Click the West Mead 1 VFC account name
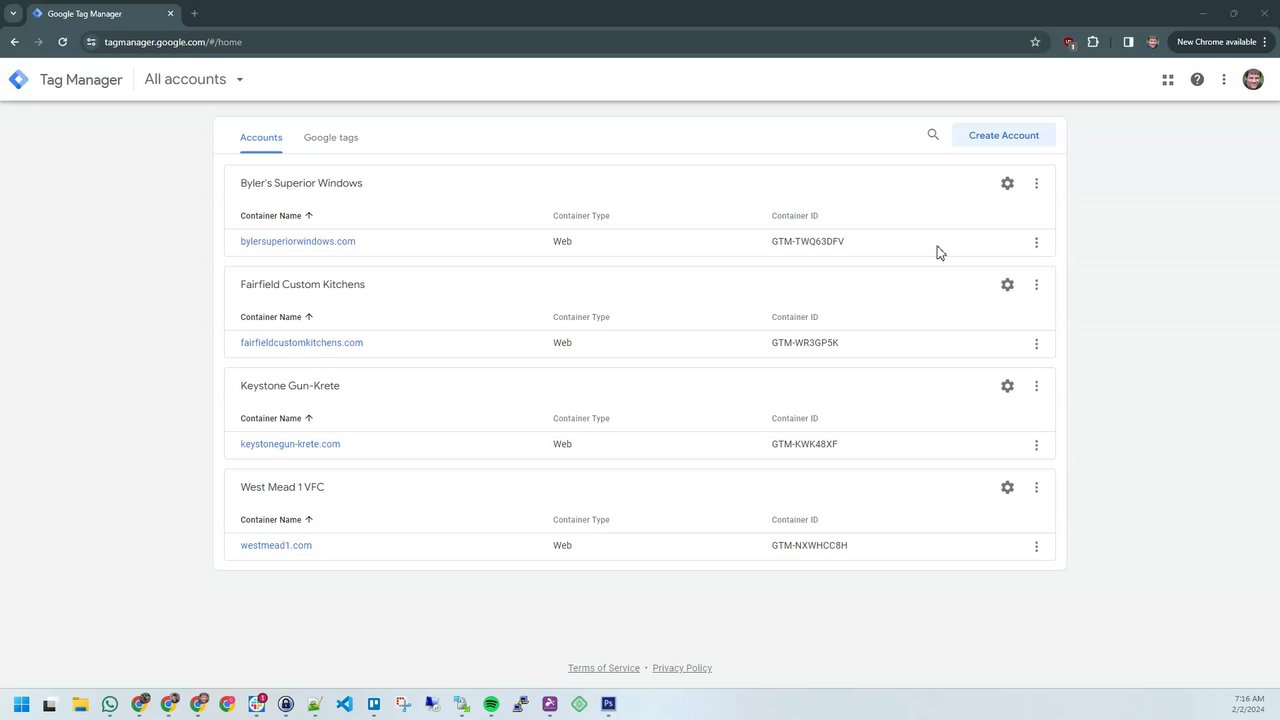 click(x=282, y=487)
